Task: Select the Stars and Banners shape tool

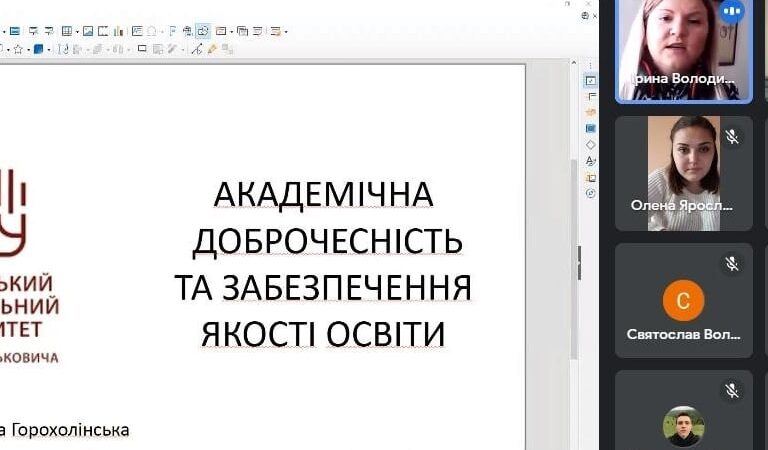Action: click(x=19, y=49)
